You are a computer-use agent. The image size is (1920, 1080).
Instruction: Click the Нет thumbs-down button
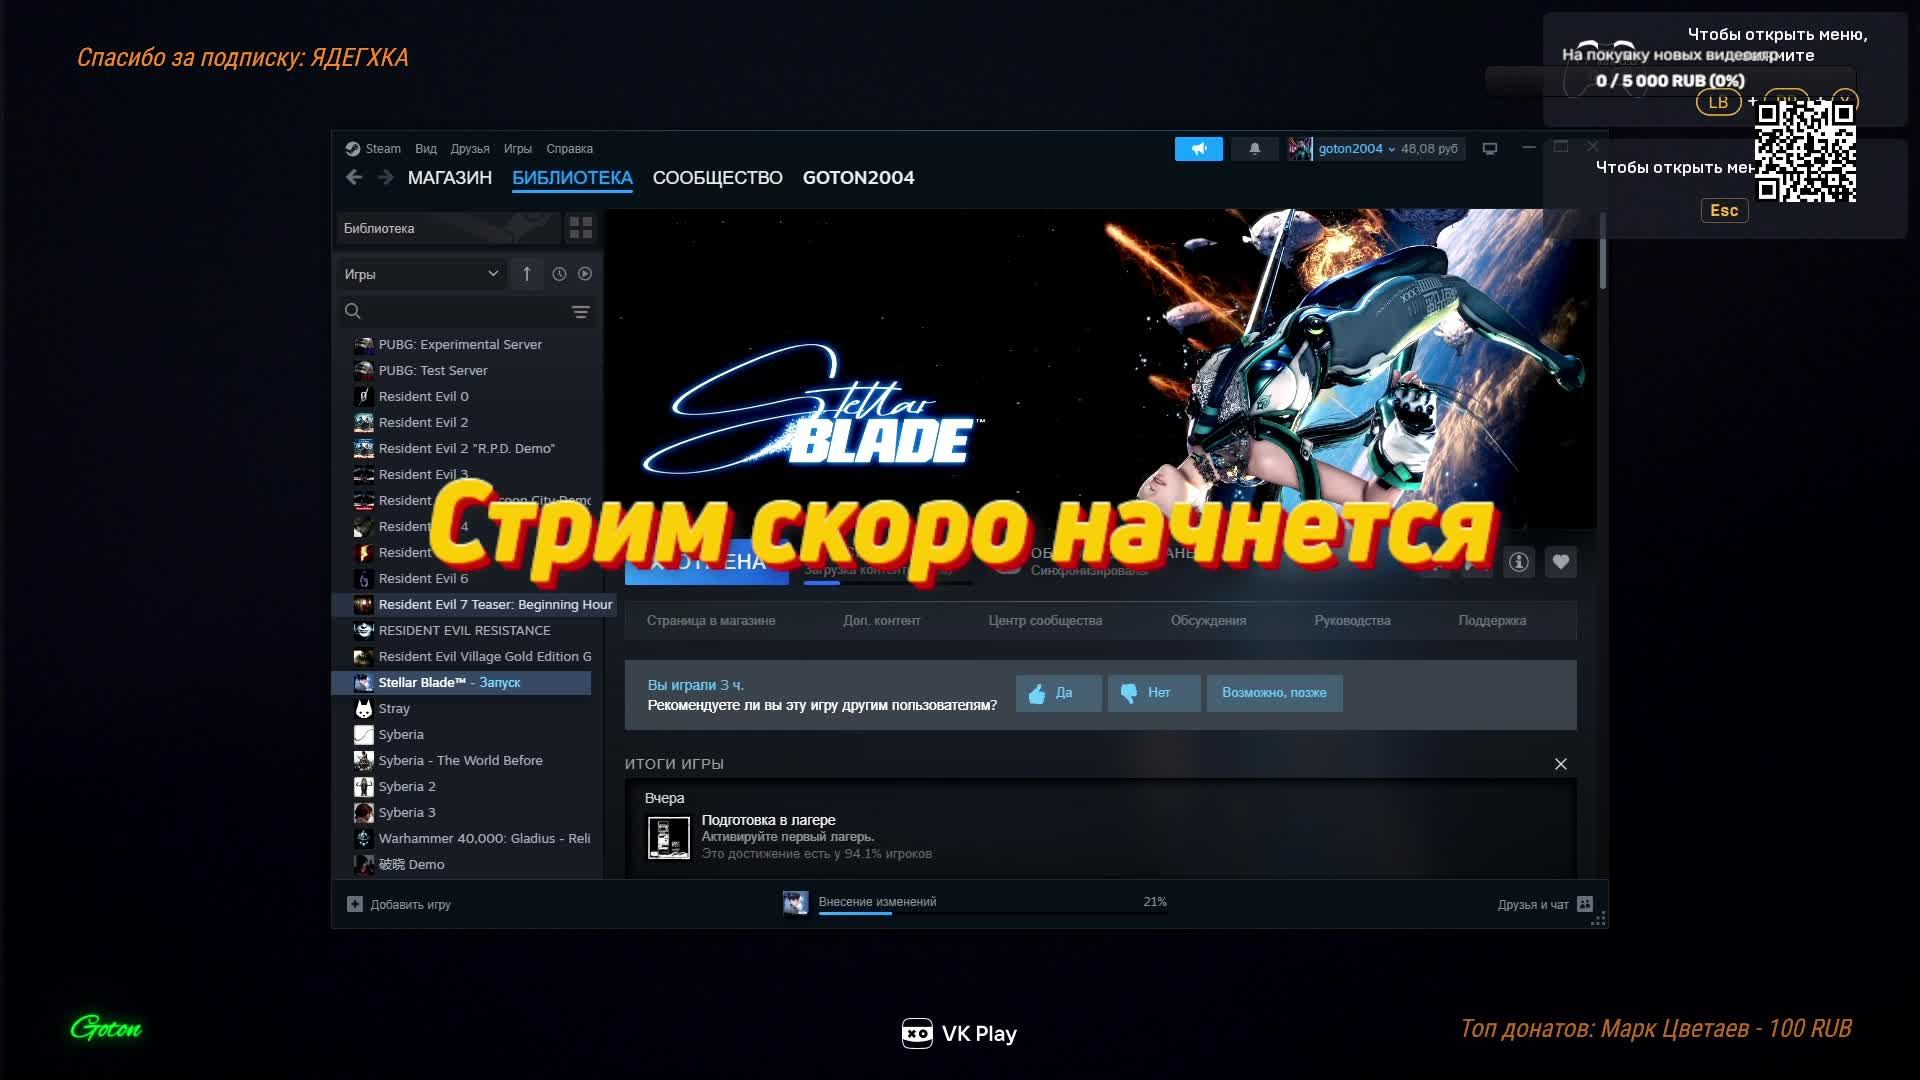coord(1154,693)
